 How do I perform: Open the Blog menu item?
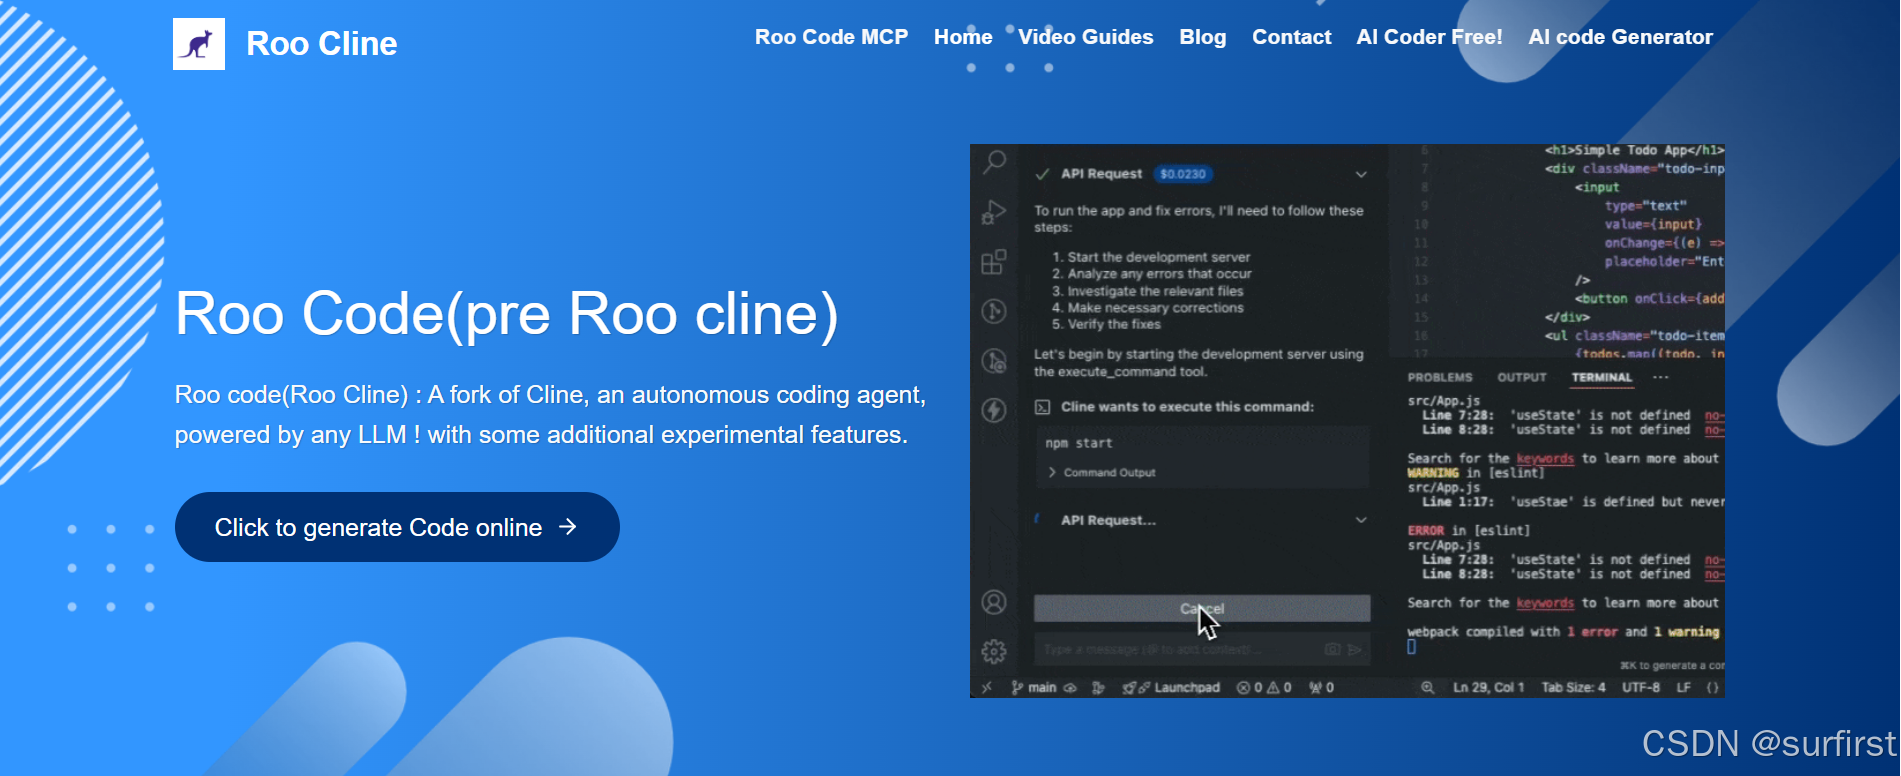[x=1203, y=37]
